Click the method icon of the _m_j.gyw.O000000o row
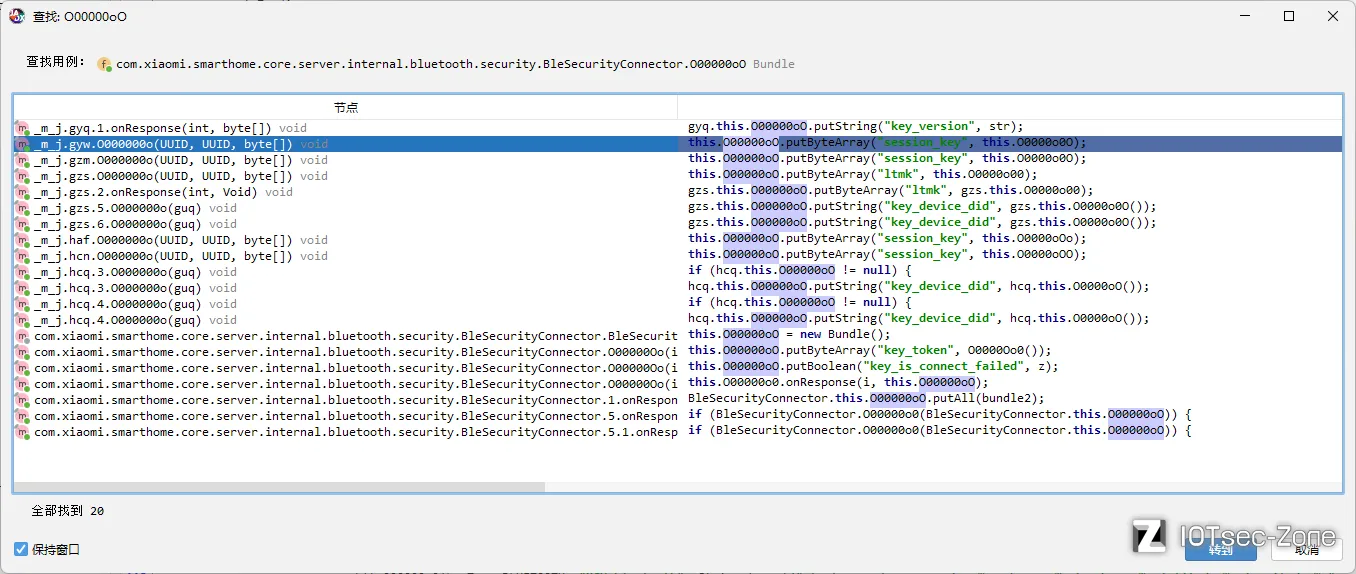The height and width of the screenshot is (574, 1356). (22, 144)
